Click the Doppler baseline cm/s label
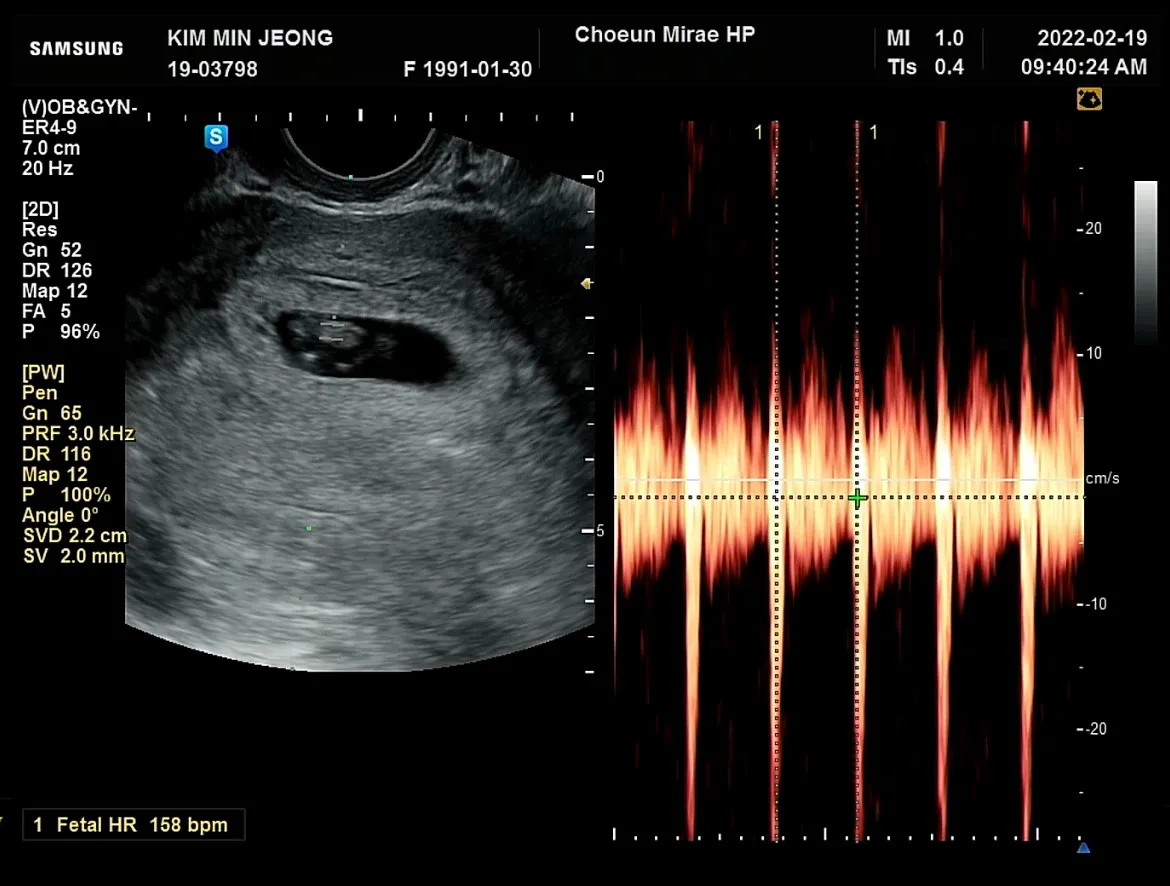The height and width of the screenshot is (886, 1170). [x=1102, y=478]
